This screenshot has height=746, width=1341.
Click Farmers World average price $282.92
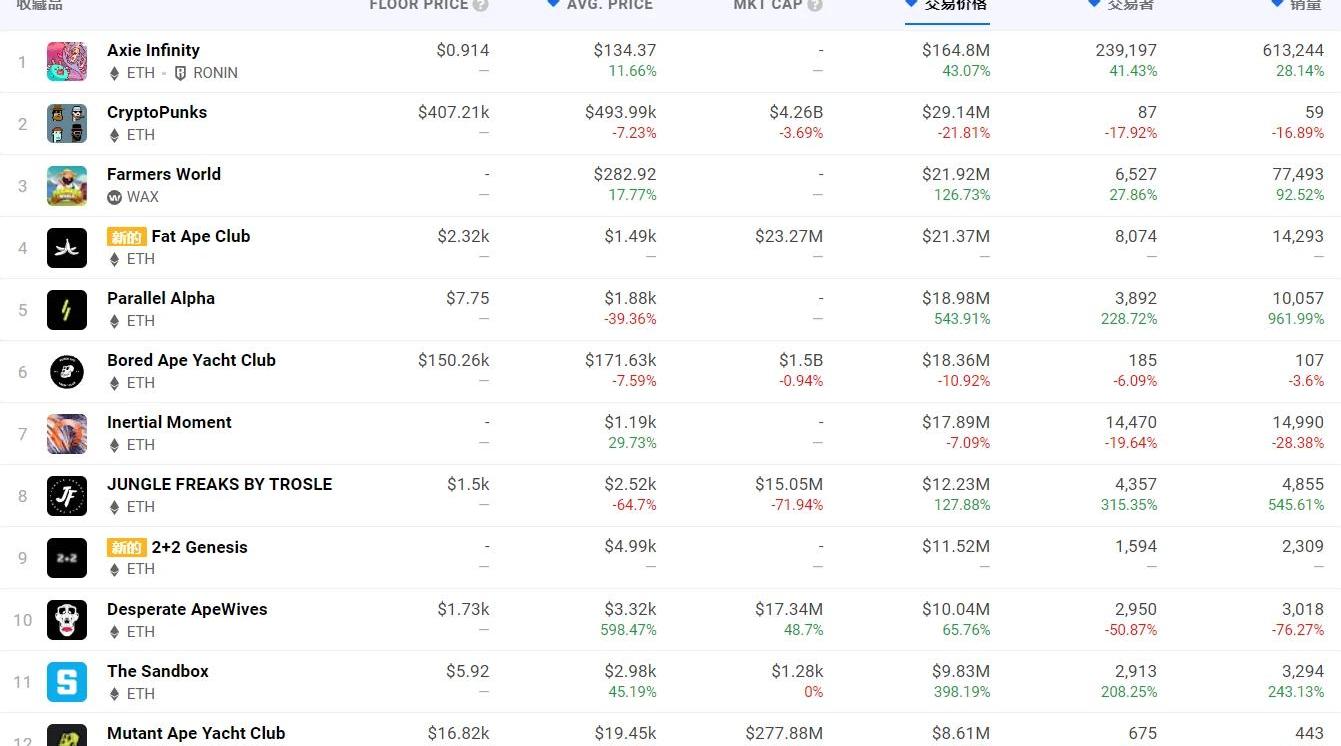pos(625,174)
